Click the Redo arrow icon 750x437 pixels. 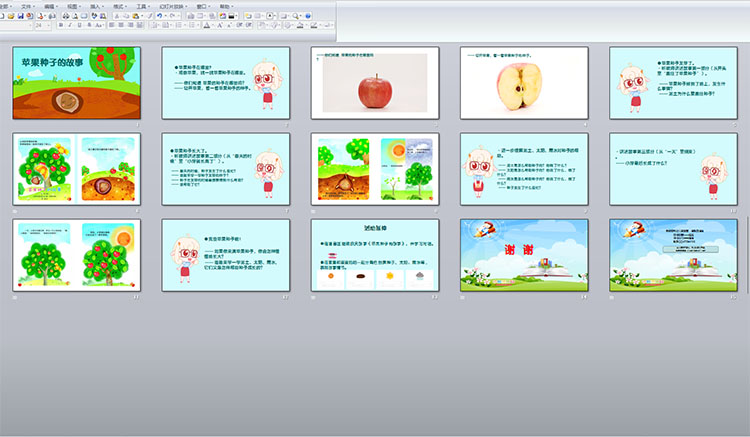point(172,16)
